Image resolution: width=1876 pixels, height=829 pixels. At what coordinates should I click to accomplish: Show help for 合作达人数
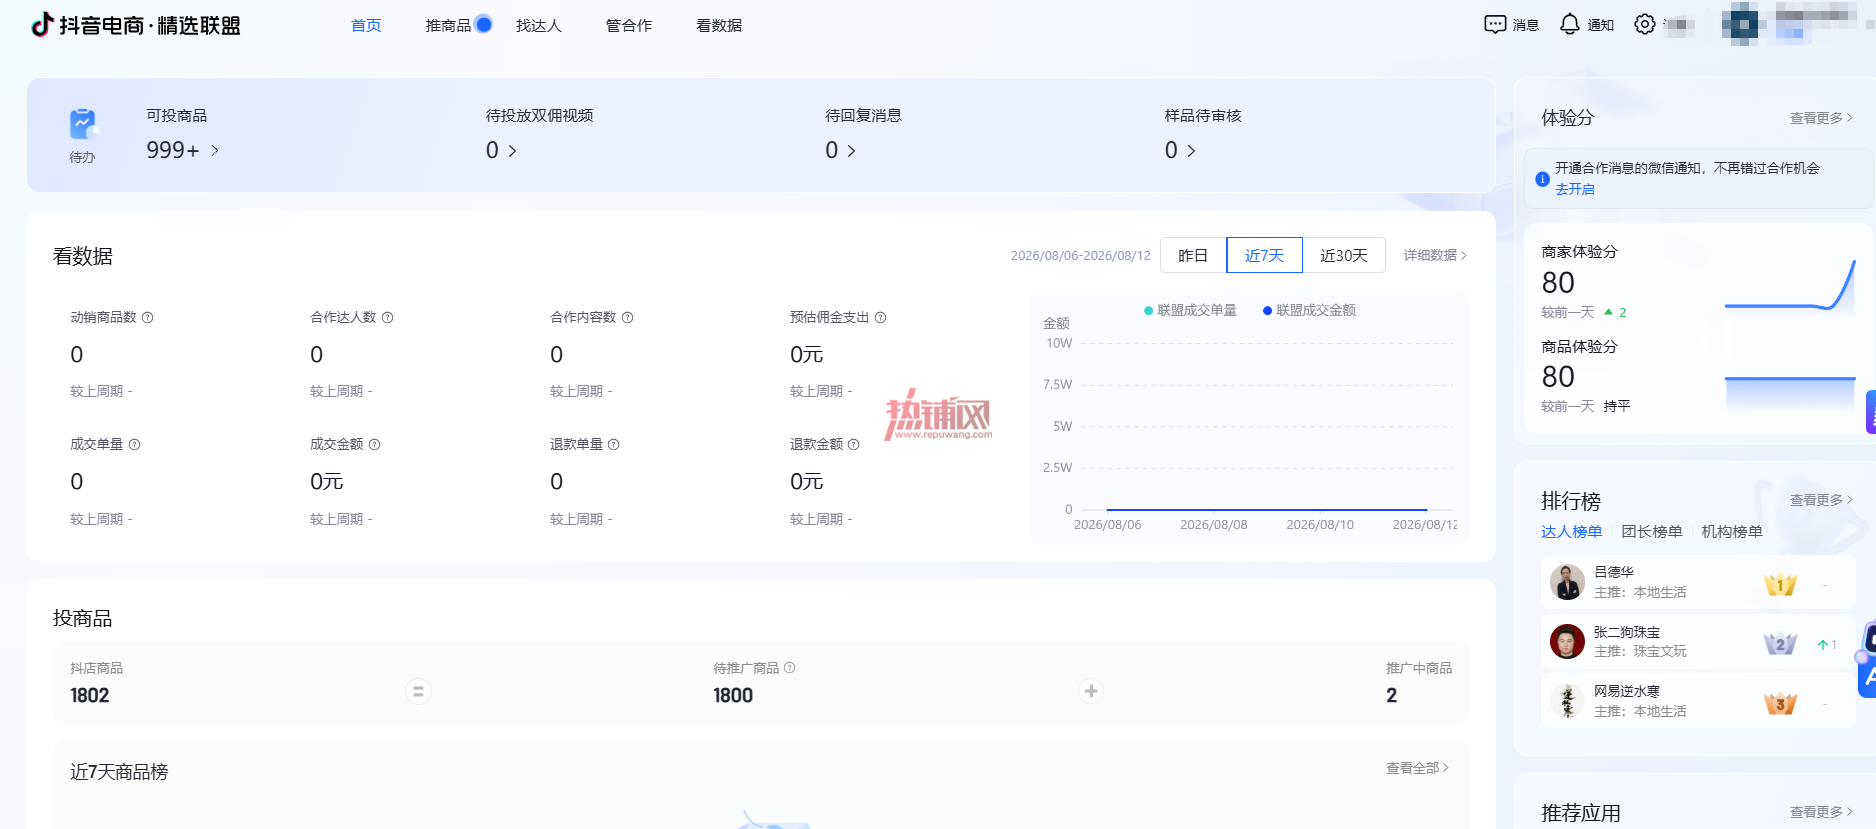click(388, 318)
